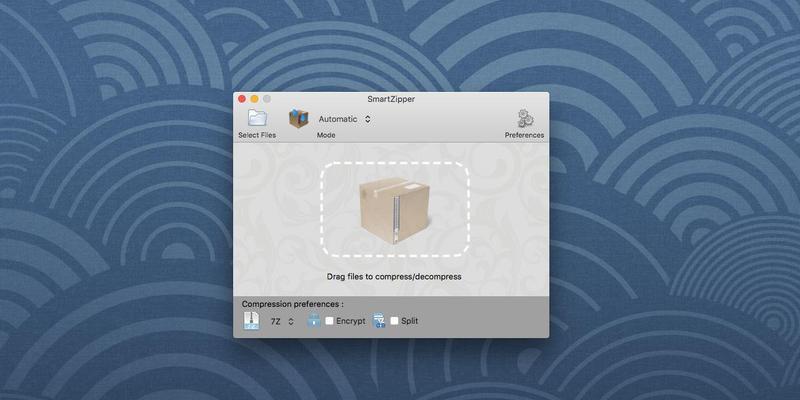Close the SmartZipper window
Screen dimensions: 800x400
coord(242,99)
